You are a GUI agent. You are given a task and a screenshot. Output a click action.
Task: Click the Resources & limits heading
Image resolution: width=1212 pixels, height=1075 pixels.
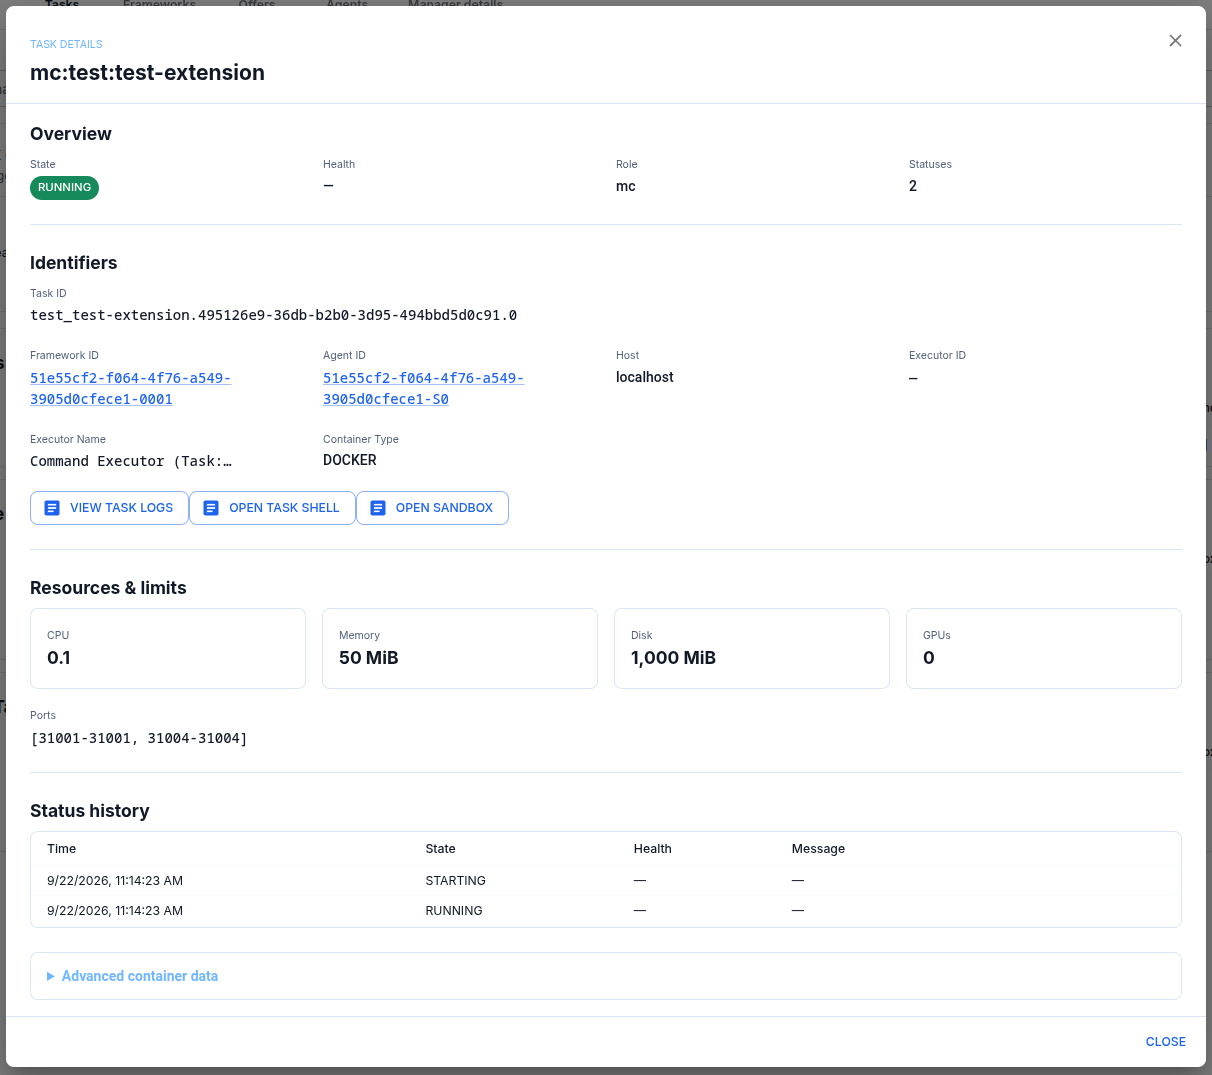point(108,588)
